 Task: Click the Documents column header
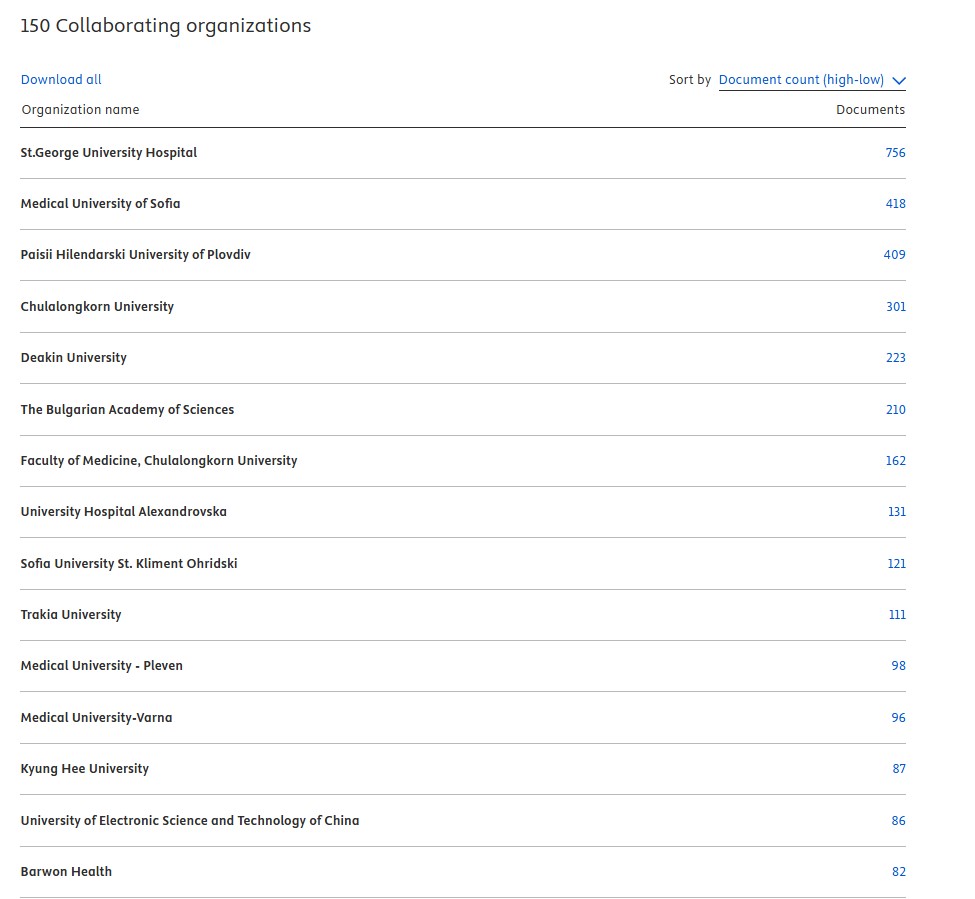[871, 110]
